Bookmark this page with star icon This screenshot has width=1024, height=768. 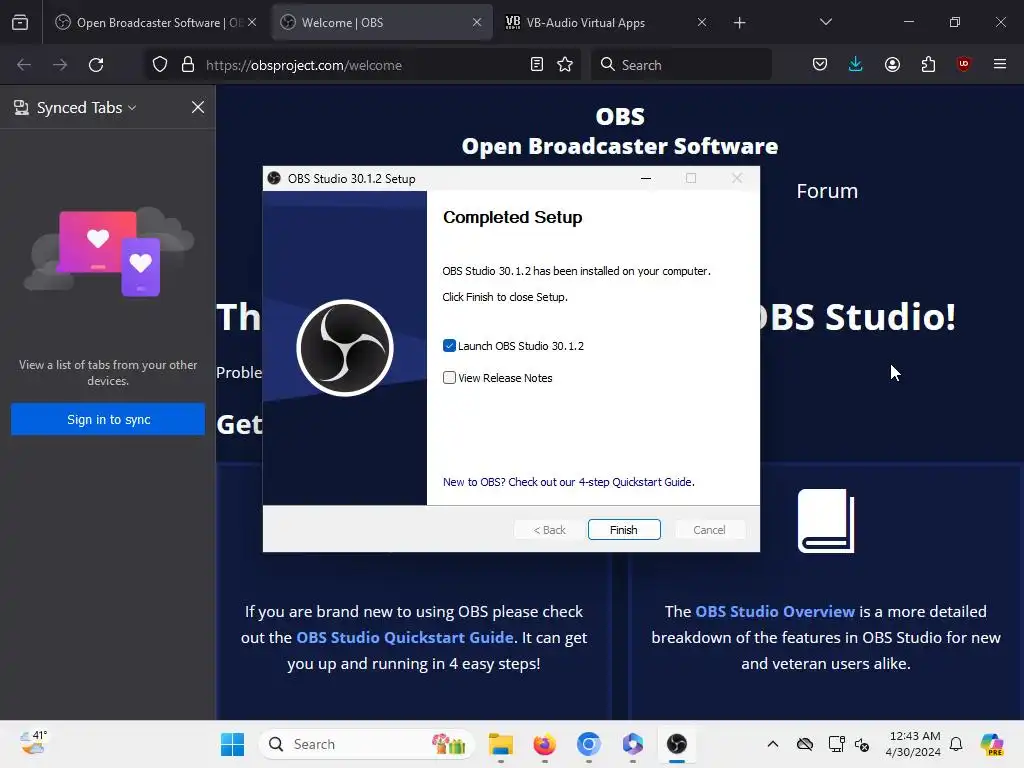tap(565, 64)
